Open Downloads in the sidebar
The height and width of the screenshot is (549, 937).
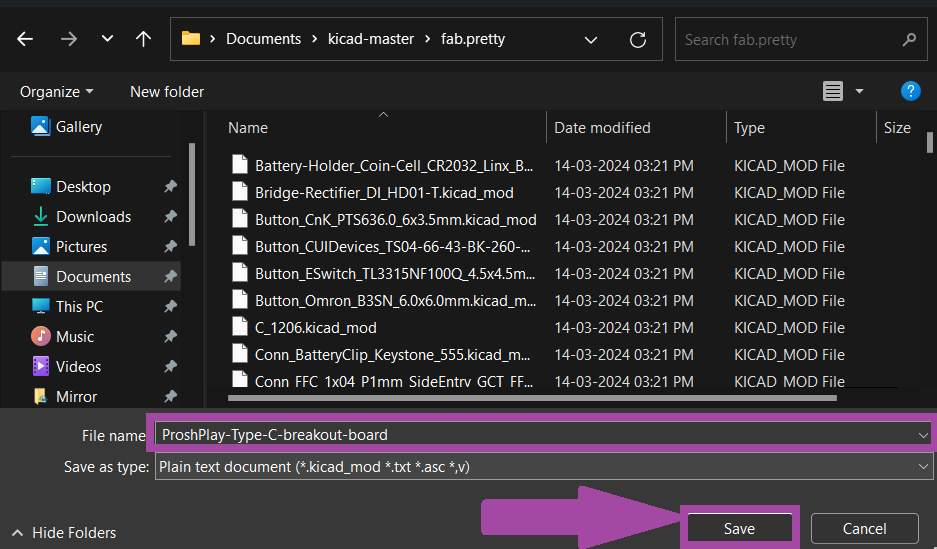pos(93,217)
